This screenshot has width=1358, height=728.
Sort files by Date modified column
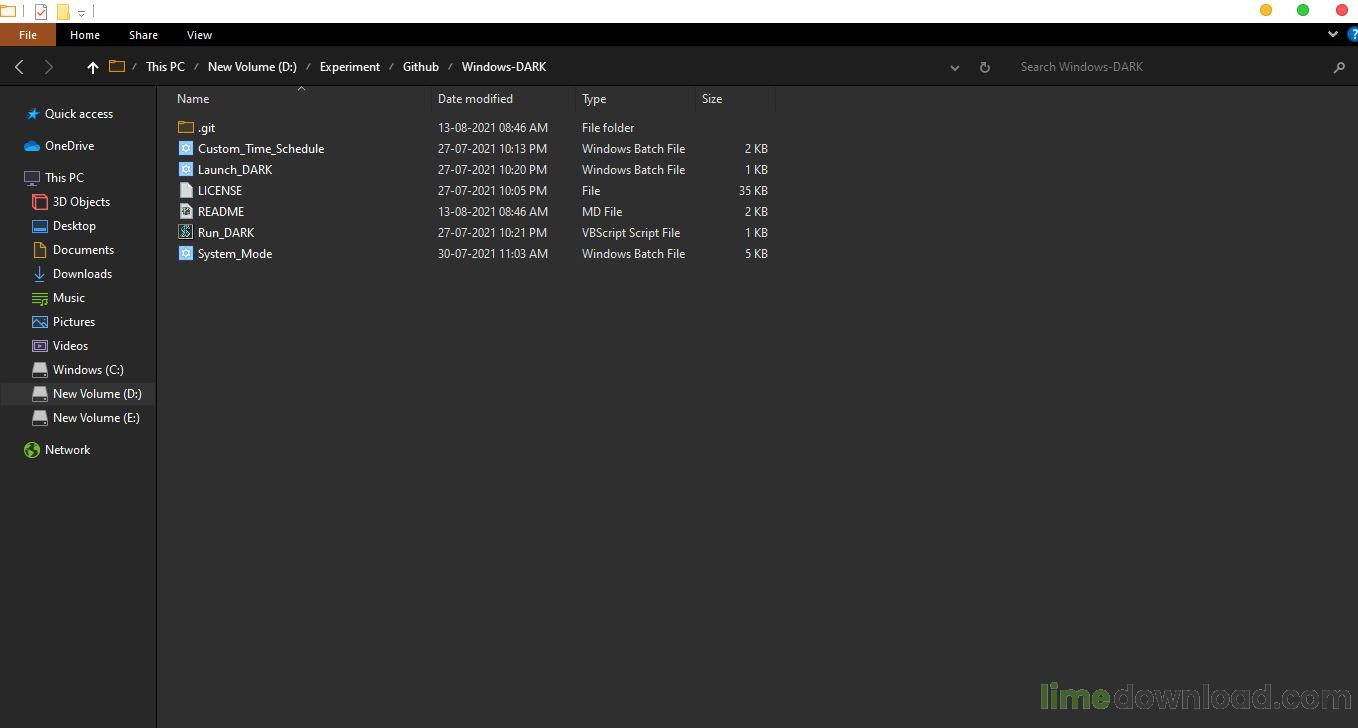475,99
